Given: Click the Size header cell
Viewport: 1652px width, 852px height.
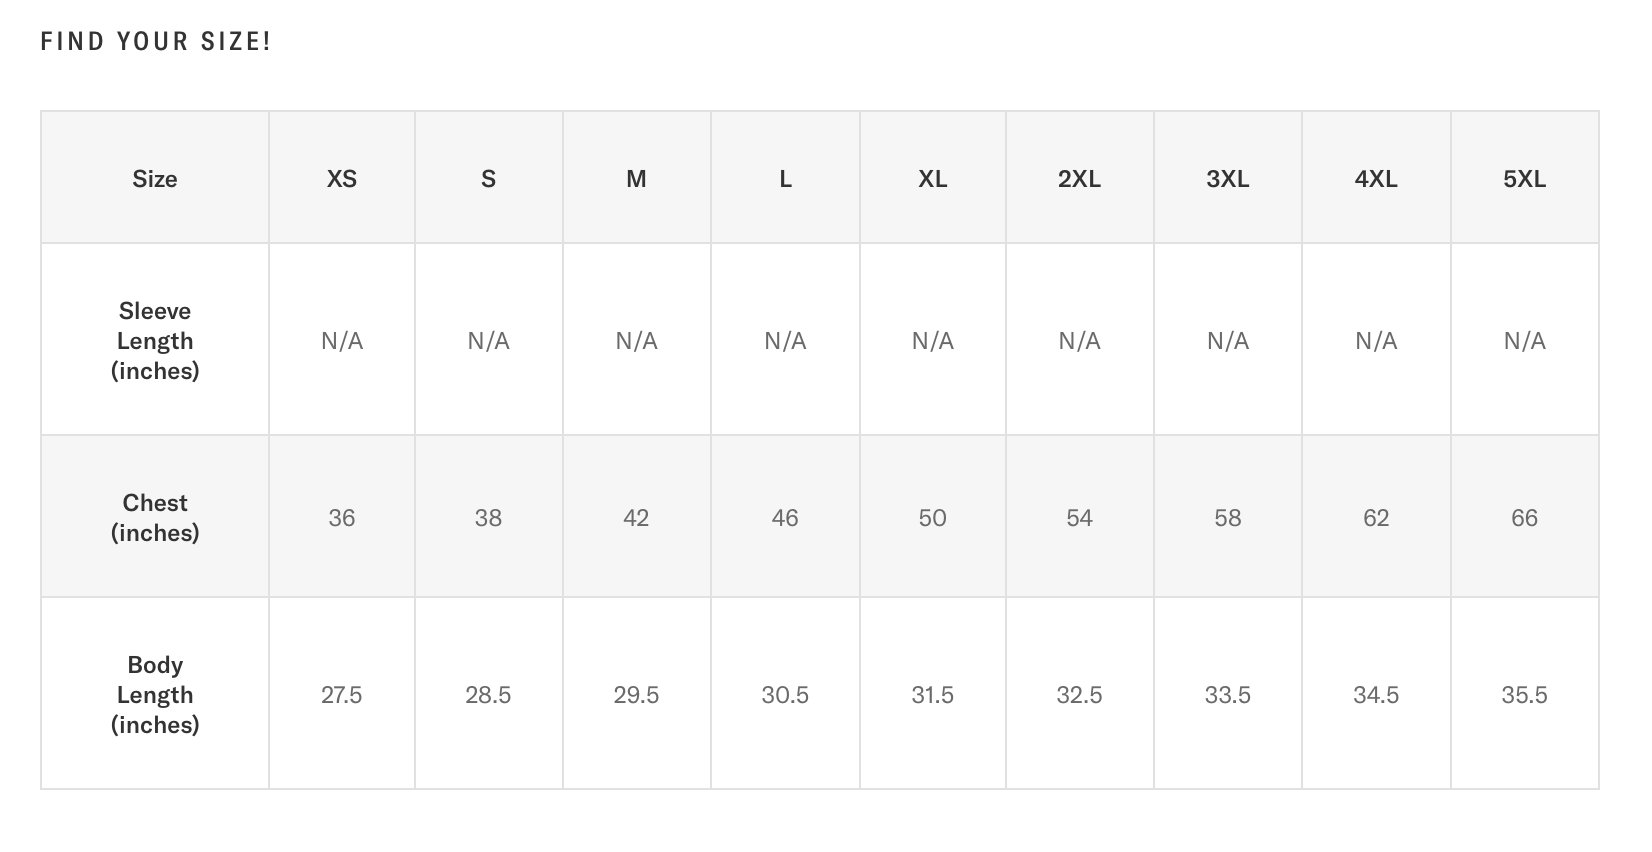Looking at the screenshot, I should click(x=155, y=178).
